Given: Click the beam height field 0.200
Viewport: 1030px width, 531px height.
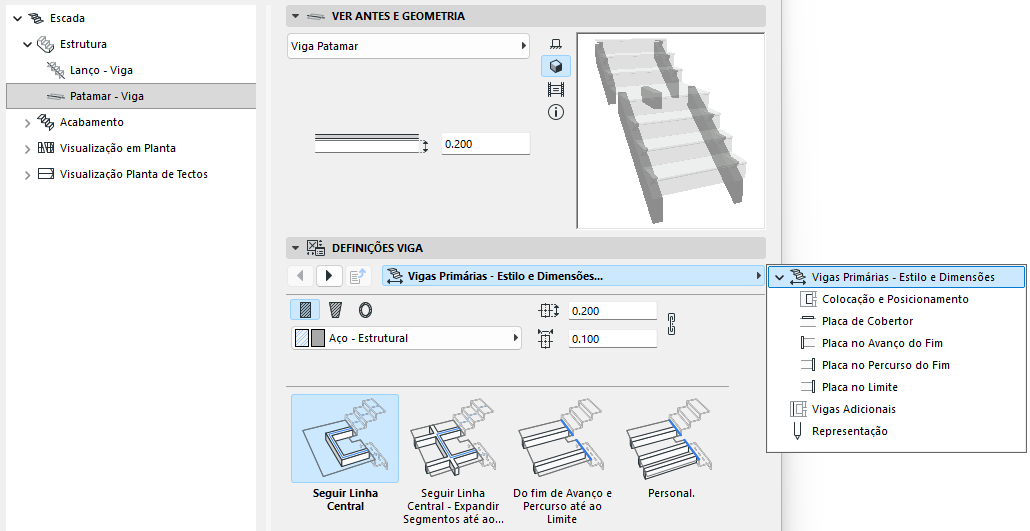Looking at the screenshot, I should 485,144.
